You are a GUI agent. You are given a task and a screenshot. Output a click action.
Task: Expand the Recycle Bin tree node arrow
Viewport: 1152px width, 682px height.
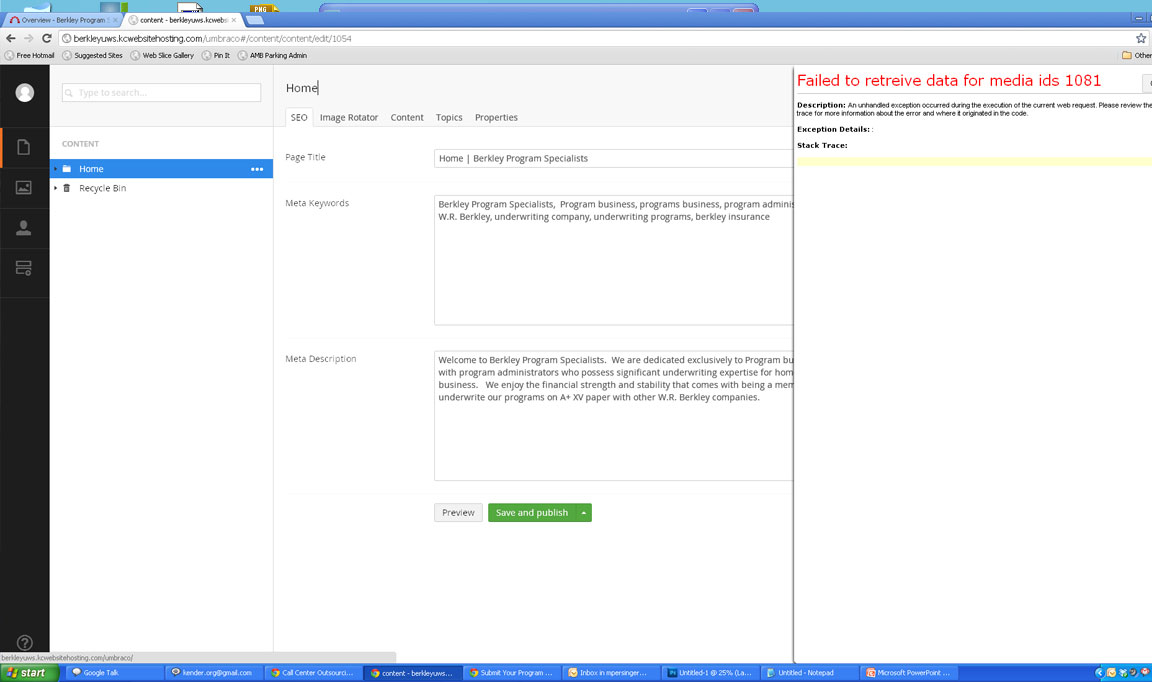click(56, 188)
